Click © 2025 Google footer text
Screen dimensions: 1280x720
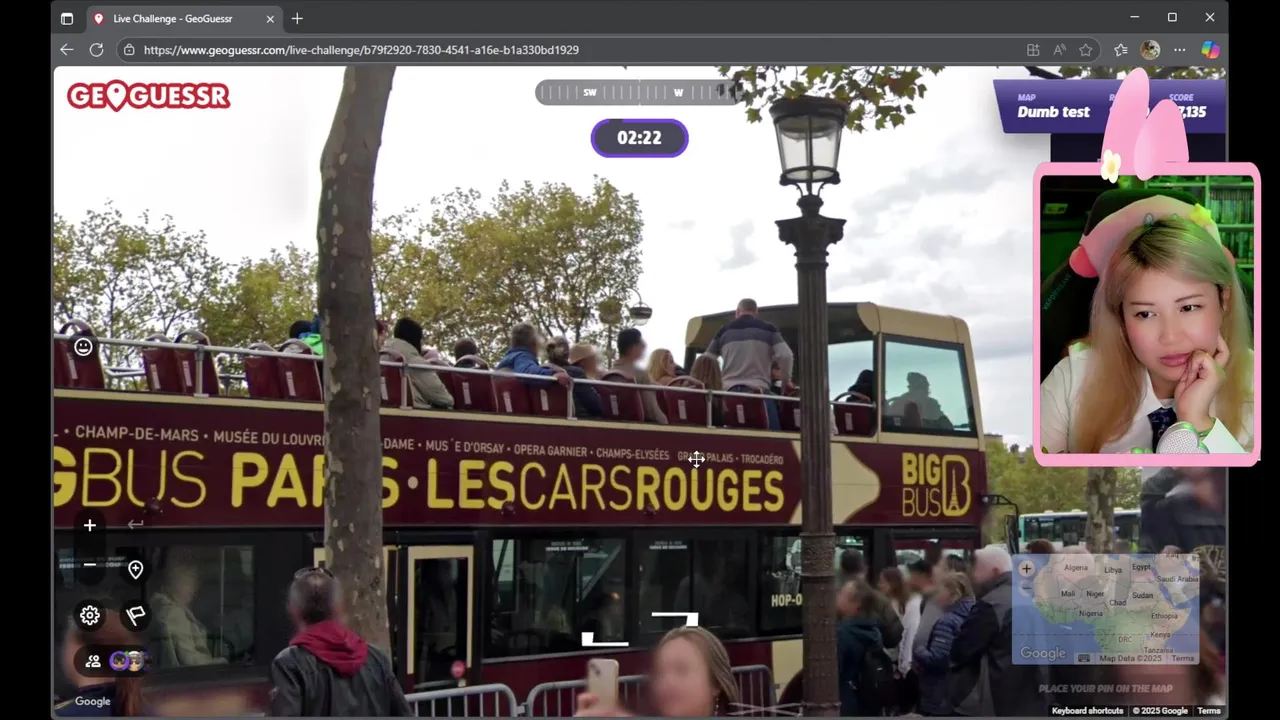click(1160, 711)
